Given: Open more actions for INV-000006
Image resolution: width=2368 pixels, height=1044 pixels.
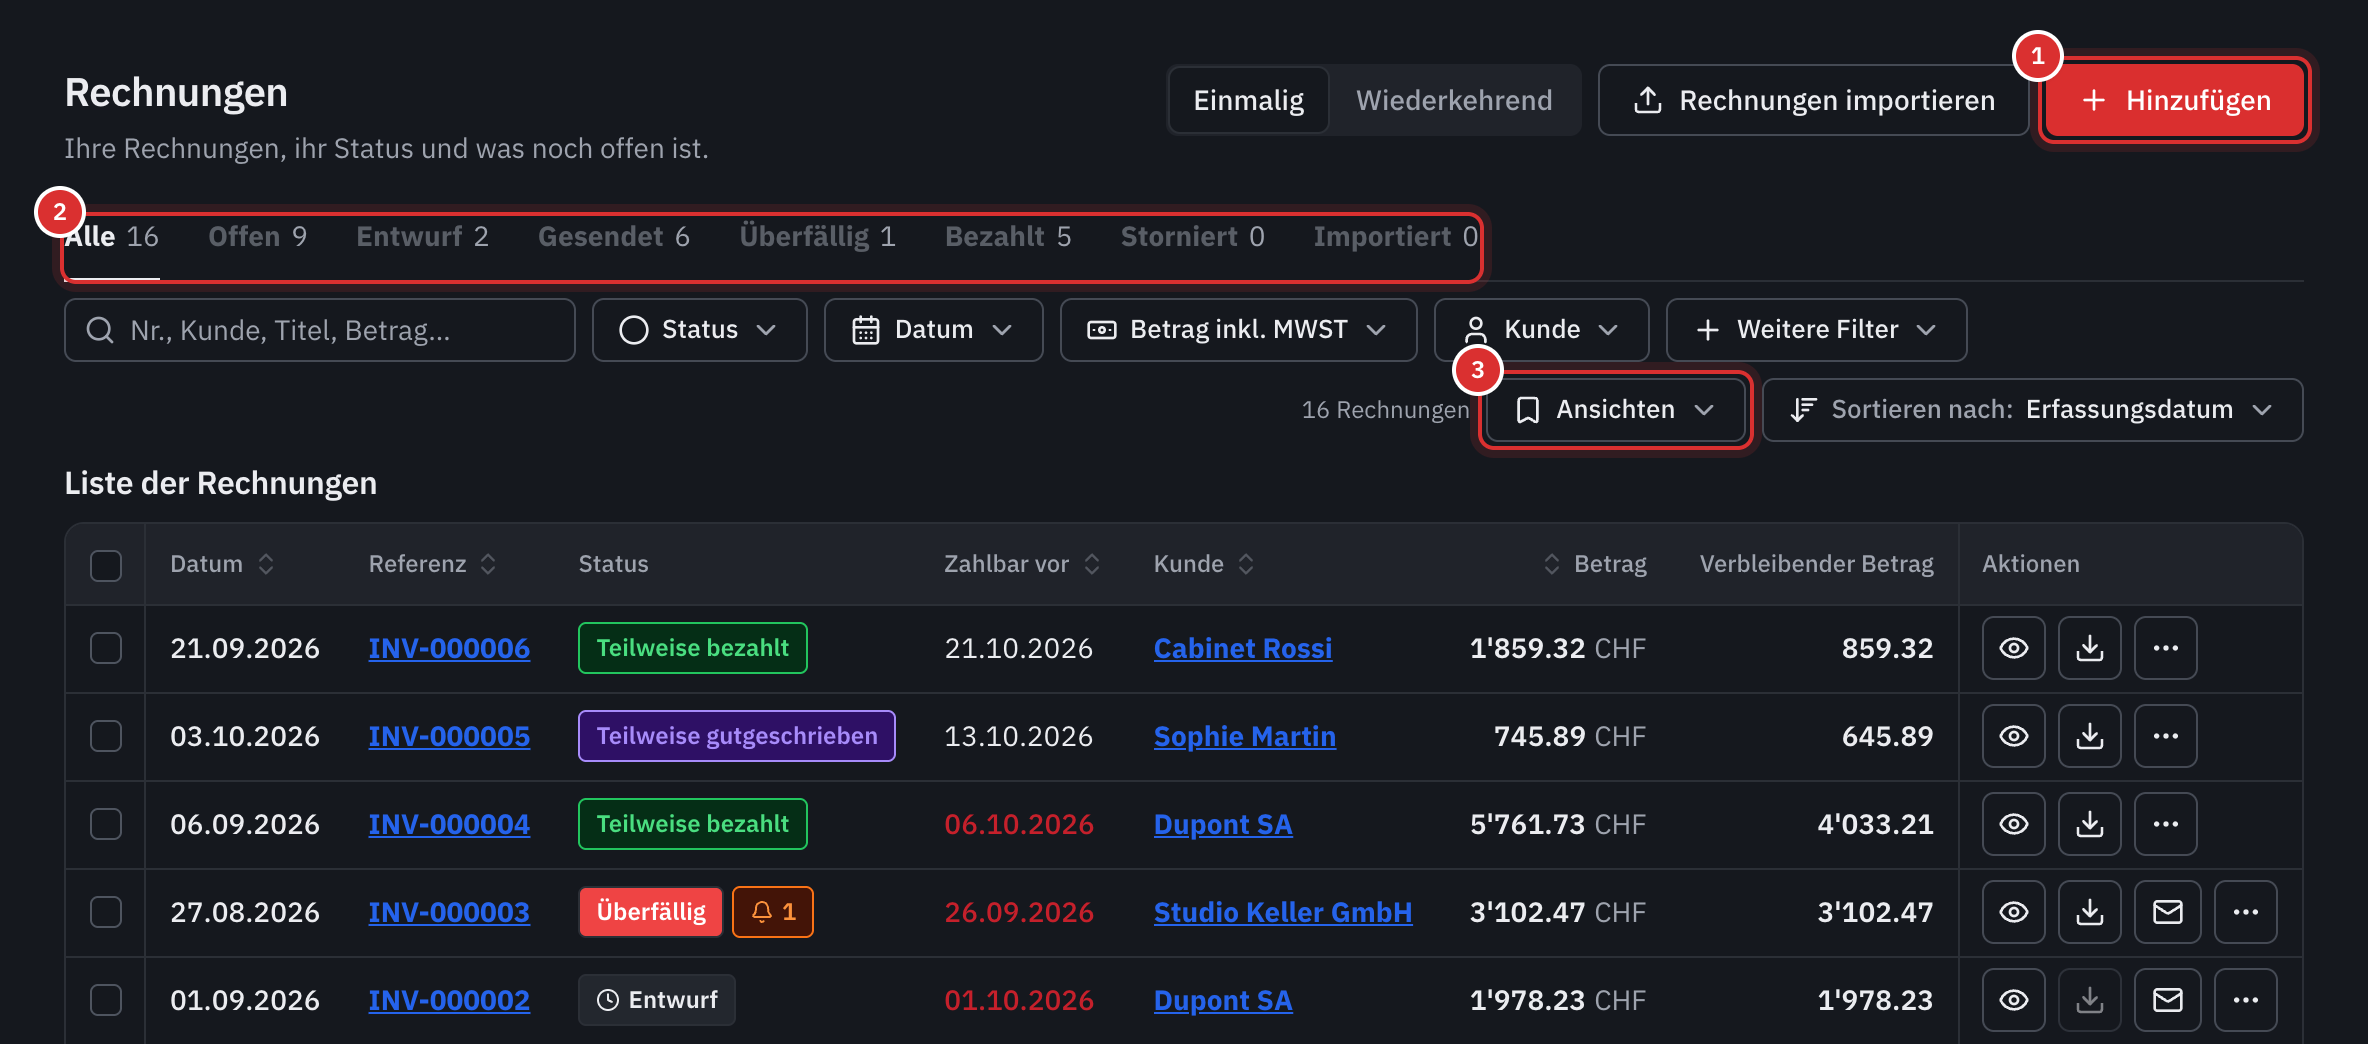Looking at the screenshot, I should click(x=2165, y=648).
